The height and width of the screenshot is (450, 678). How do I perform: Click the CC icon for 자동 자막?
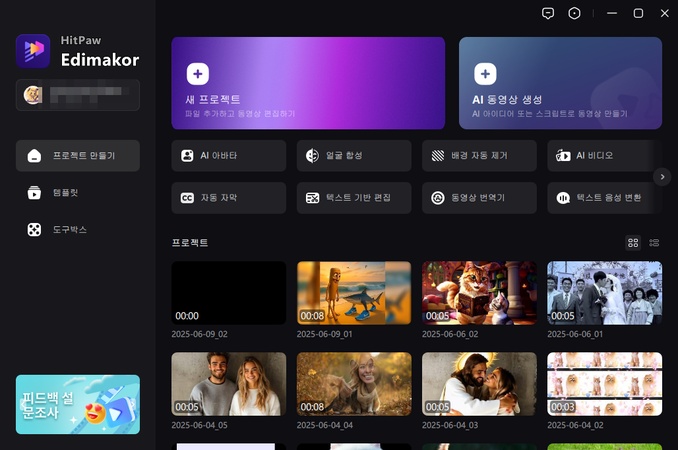pos(187,198)
